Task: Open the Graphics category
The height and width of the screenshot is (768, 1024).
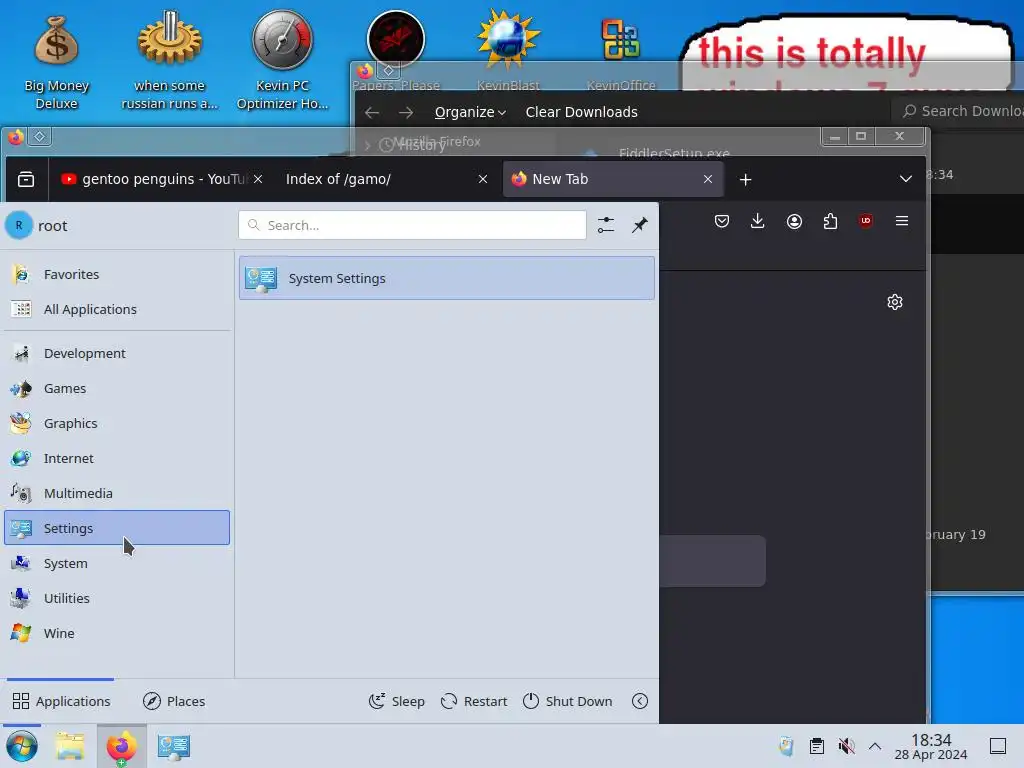Action: pyautogui.click(x=117, y=423)
